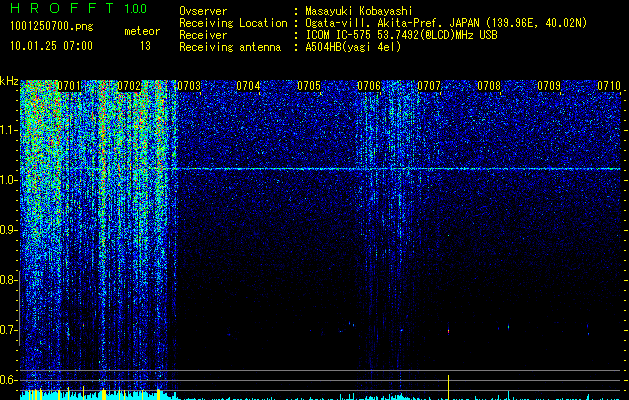Screen dimensions: 629x400
Task: Click the tall yellow meteor spike after 0707
Action: click(448, 386)
